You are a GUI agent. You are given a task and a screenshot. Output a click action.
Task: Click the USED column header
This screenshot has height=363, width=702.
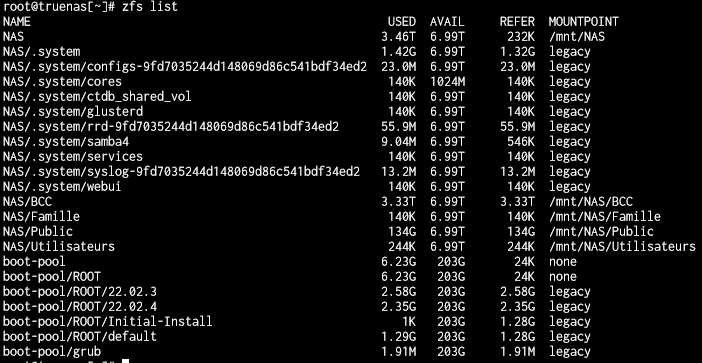pyautogui.click(x=402, y=21)
